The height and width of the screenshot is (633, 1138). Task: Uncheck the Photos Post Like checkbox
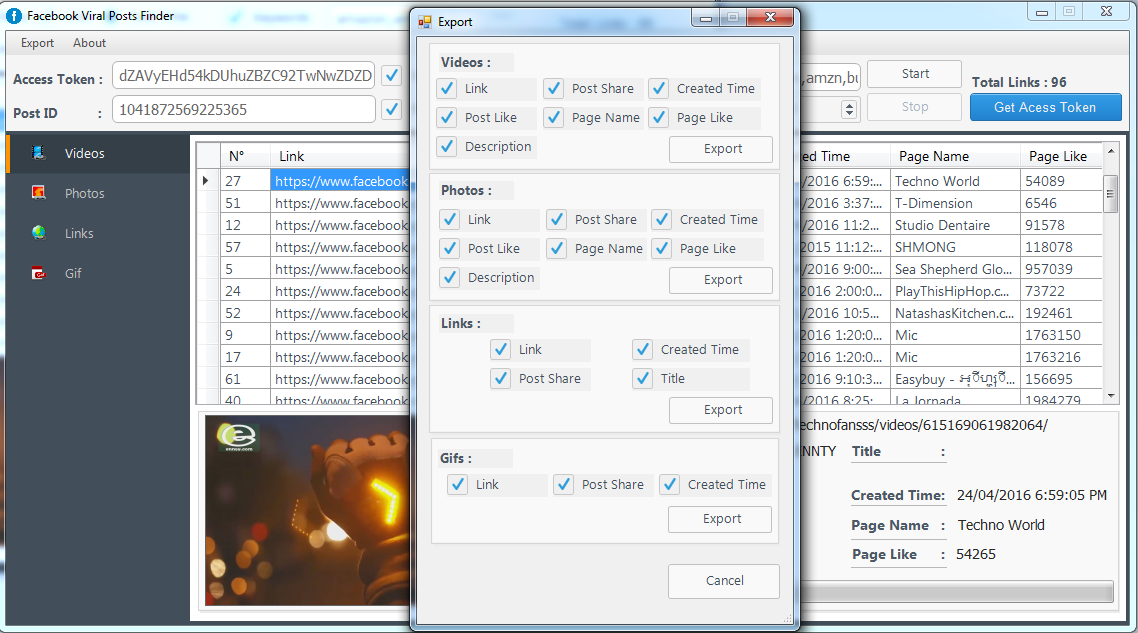click(450, 248)
